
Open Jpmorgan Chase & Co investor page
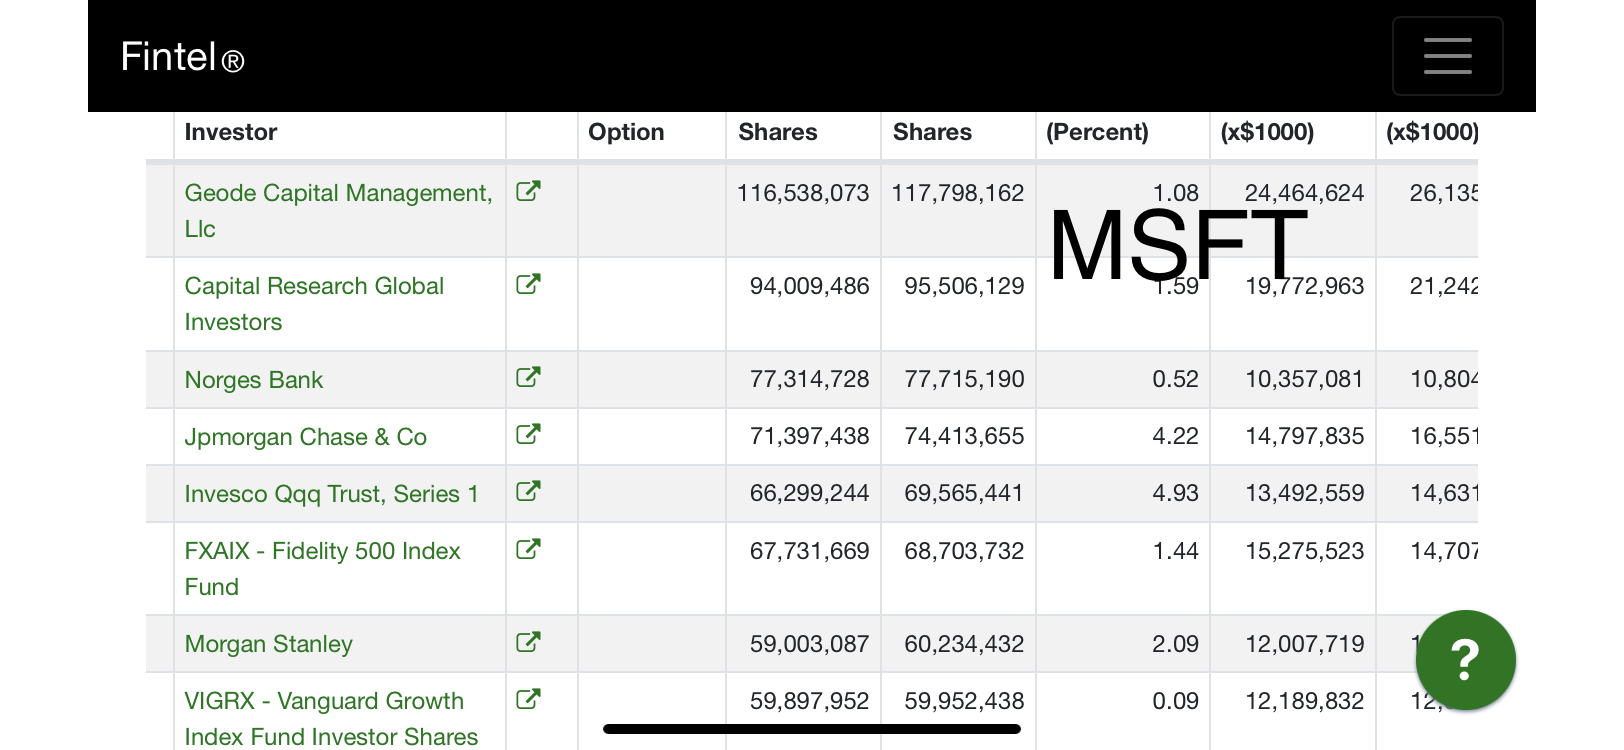coord(306,437)
